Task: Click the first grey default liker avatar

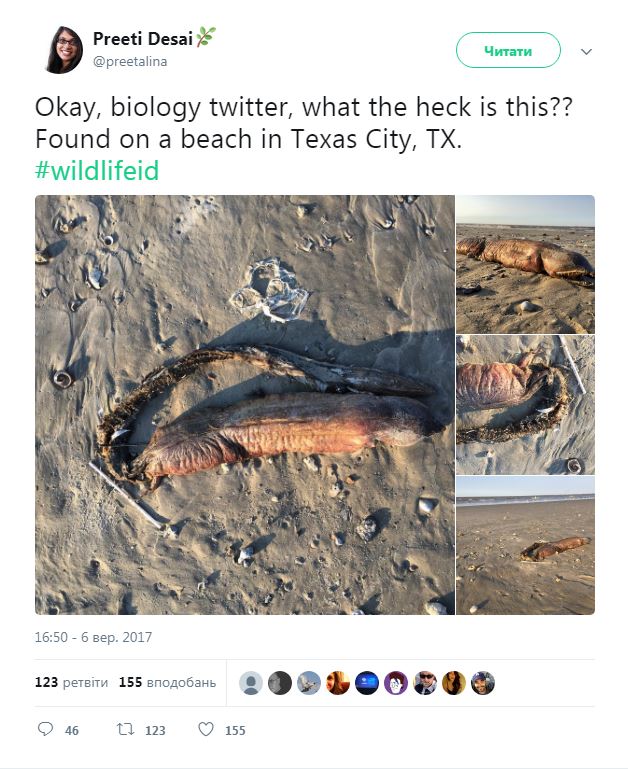Action: pos(252,683)
